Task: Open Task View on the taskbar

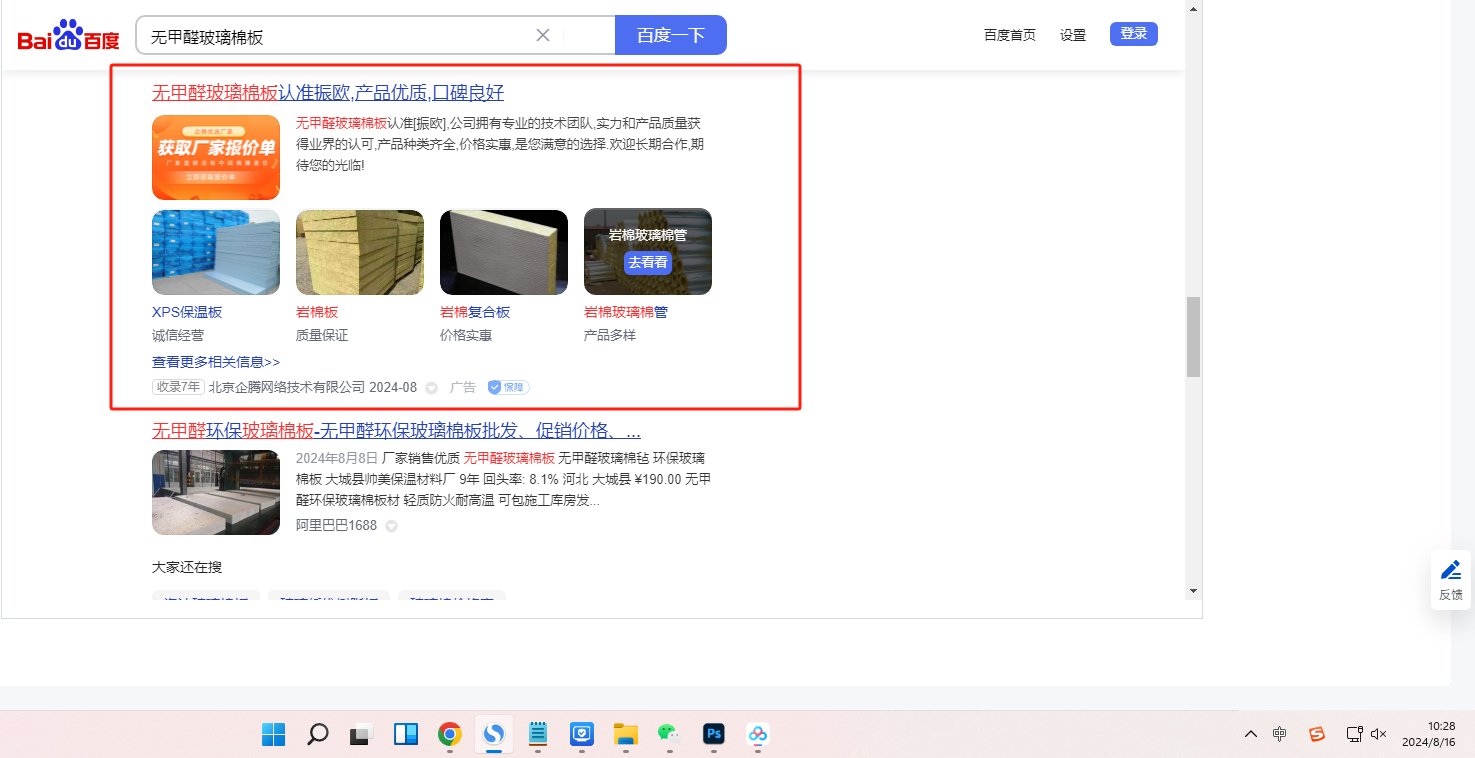Action: (x=361, y=734)
